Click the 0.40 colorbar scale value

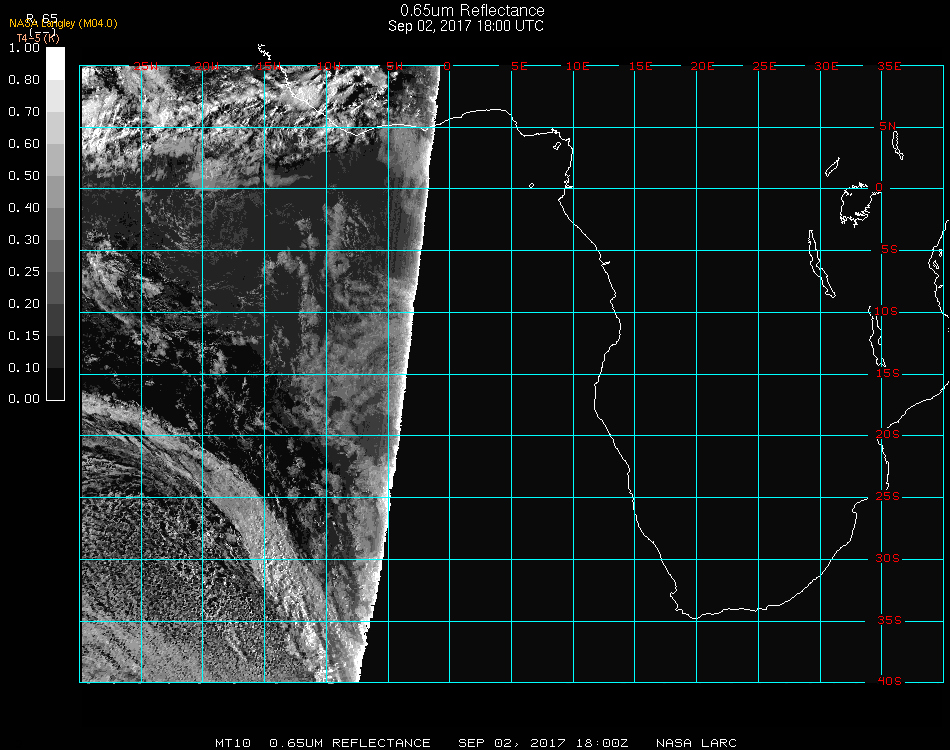24,208
